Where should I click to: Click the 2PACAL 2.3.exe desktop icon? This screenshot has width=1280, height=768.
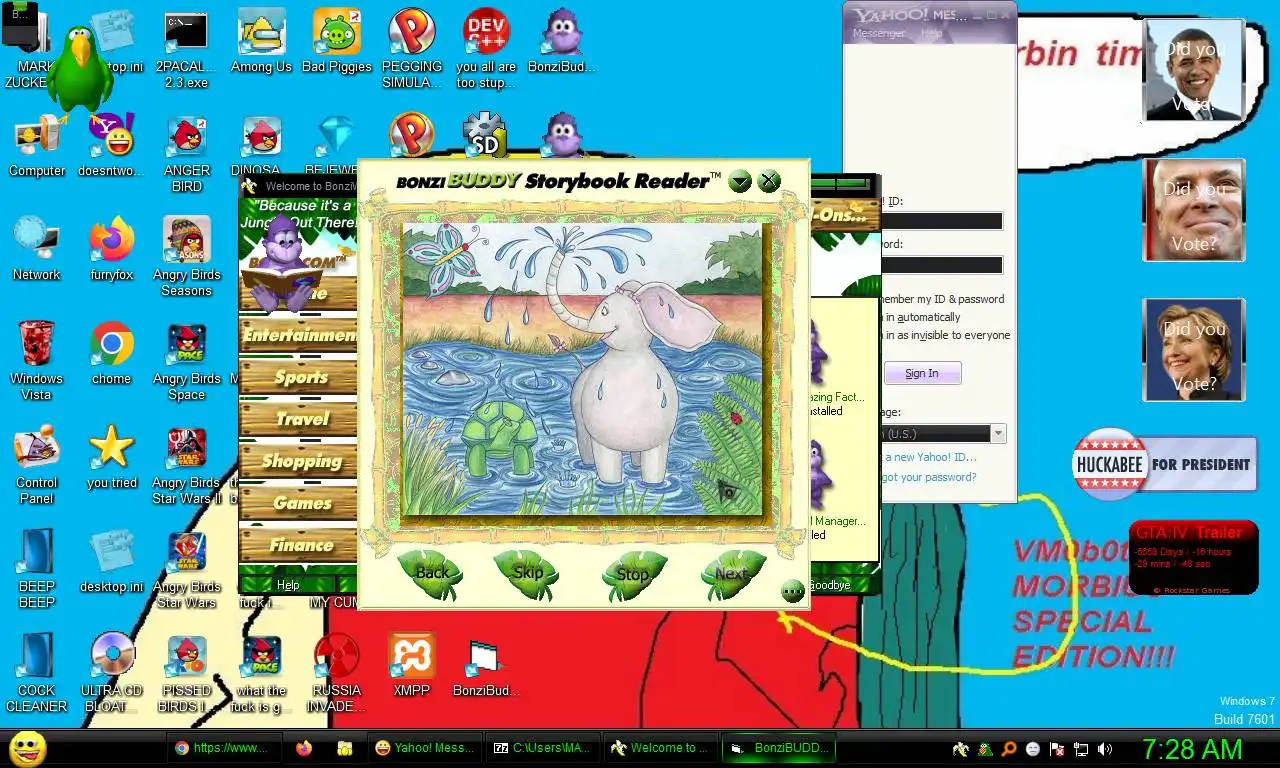click(x=186, y=50)
